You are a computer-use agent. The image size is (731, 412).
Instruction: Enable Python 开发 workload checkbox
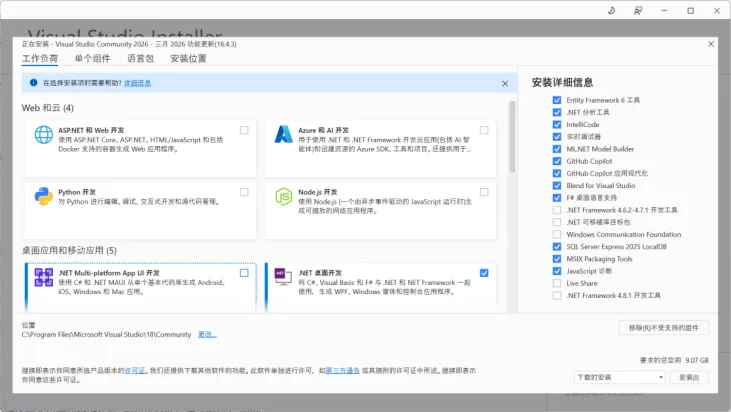click(244, 192)
